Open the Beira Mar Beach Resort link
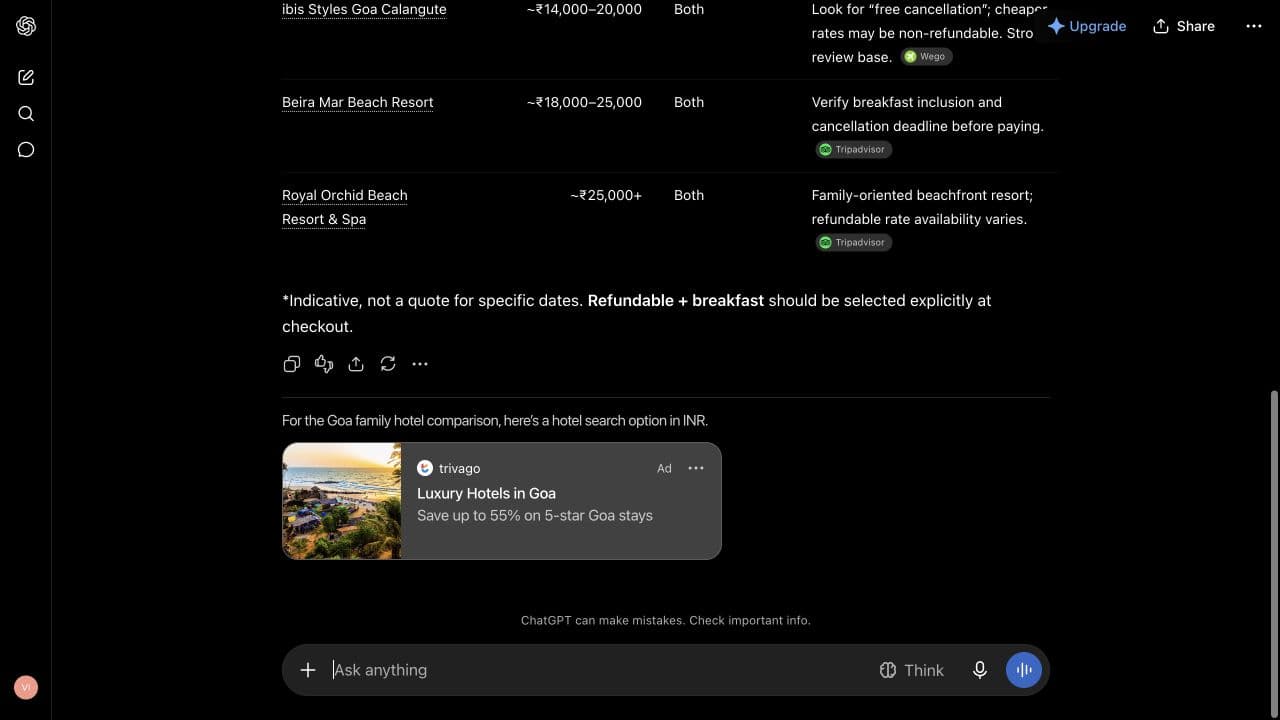The width and height of the screenshot is (1280, 720). [x=358, y=102]
